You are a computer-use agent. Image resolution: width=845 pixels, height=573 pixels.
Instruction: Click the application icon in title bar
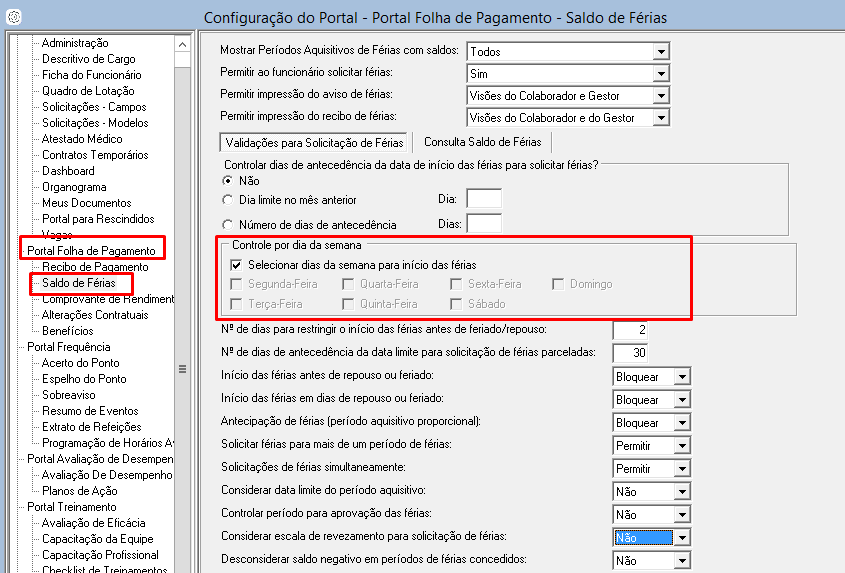13,16
